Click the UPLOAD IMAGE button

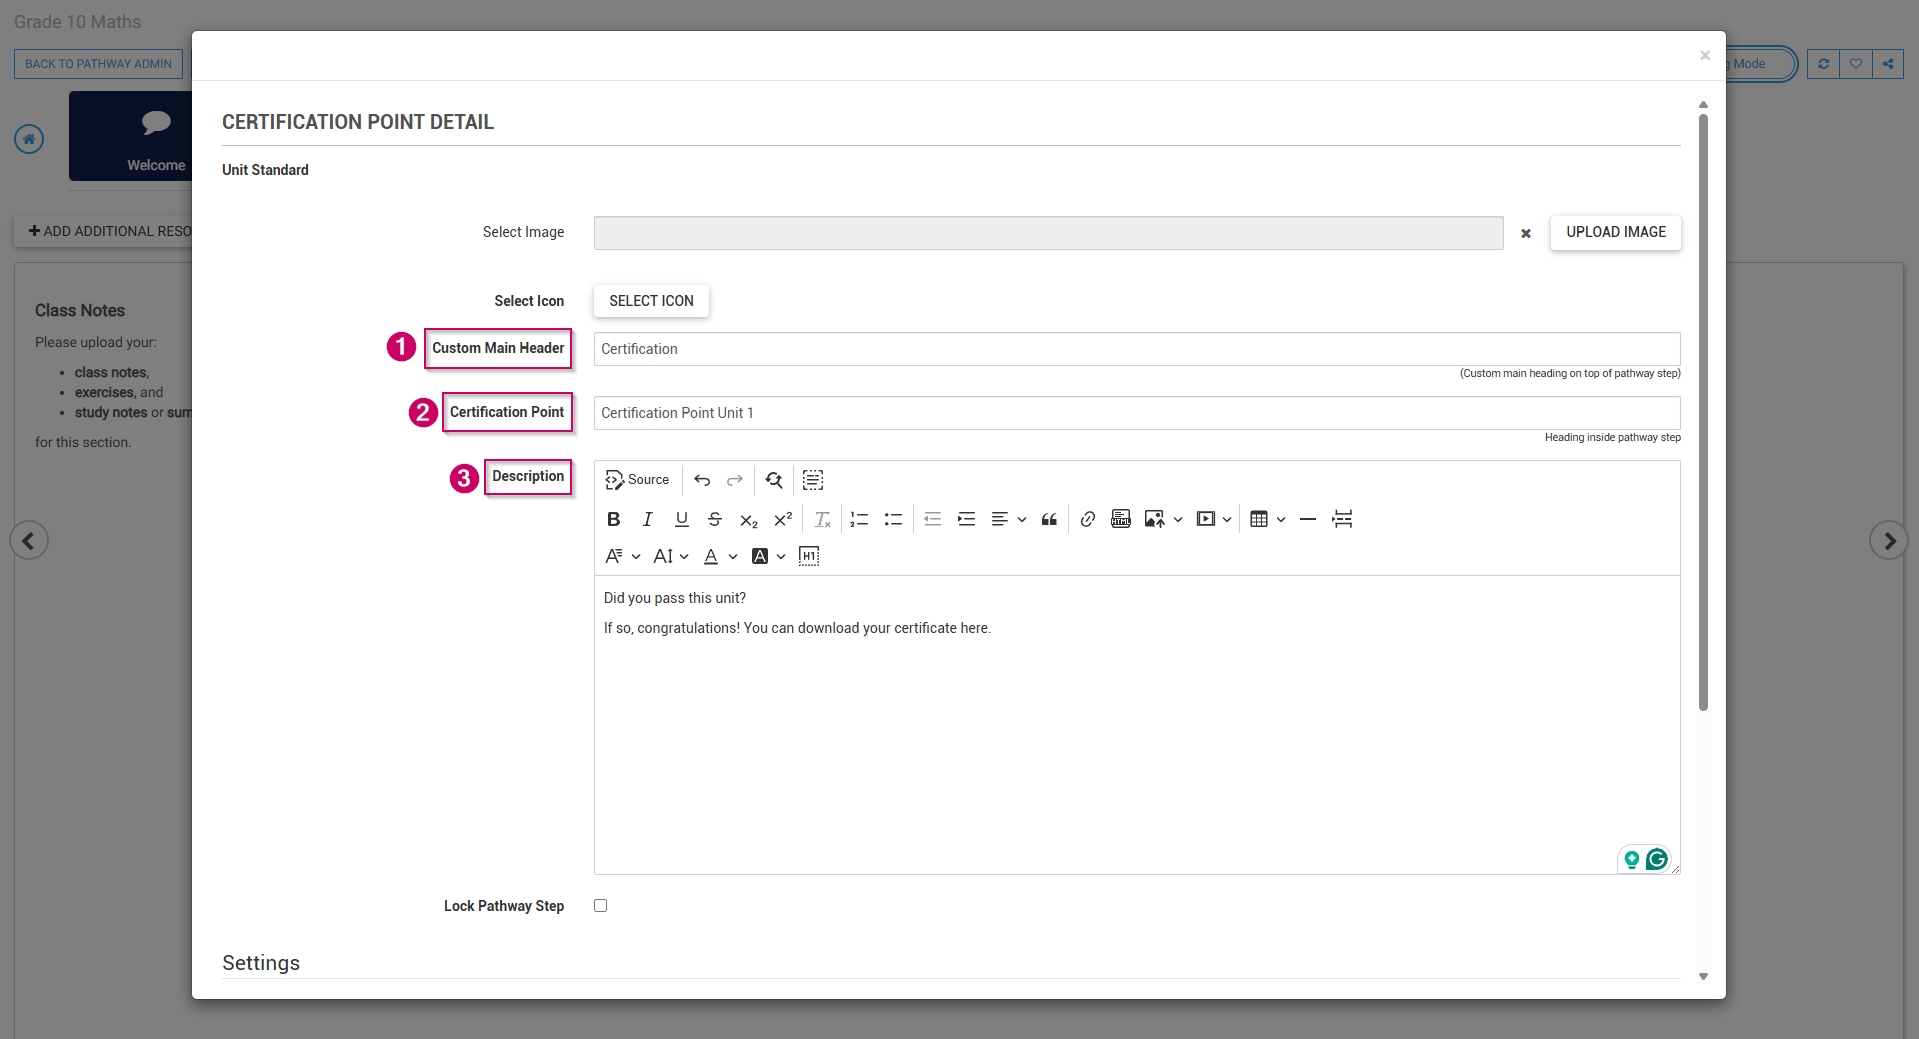1616,232
